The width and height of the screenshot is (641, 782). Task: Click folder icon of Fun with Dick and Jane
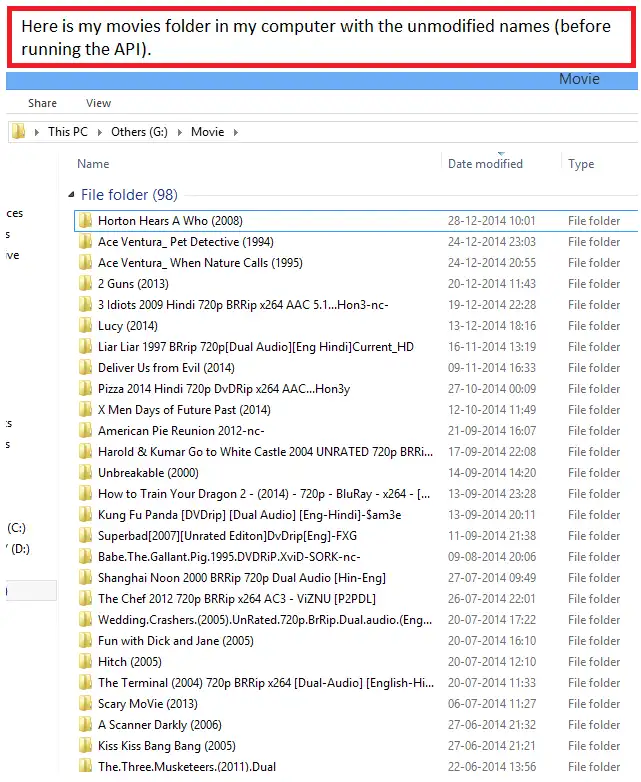(x=86, y=640)
